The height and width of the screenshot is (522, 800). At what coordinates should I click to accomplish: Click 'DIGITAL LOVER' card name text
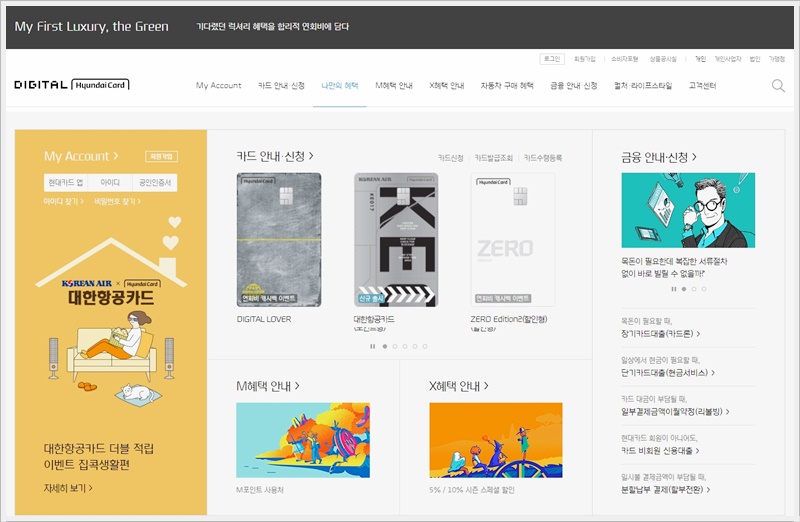[264, 319]
